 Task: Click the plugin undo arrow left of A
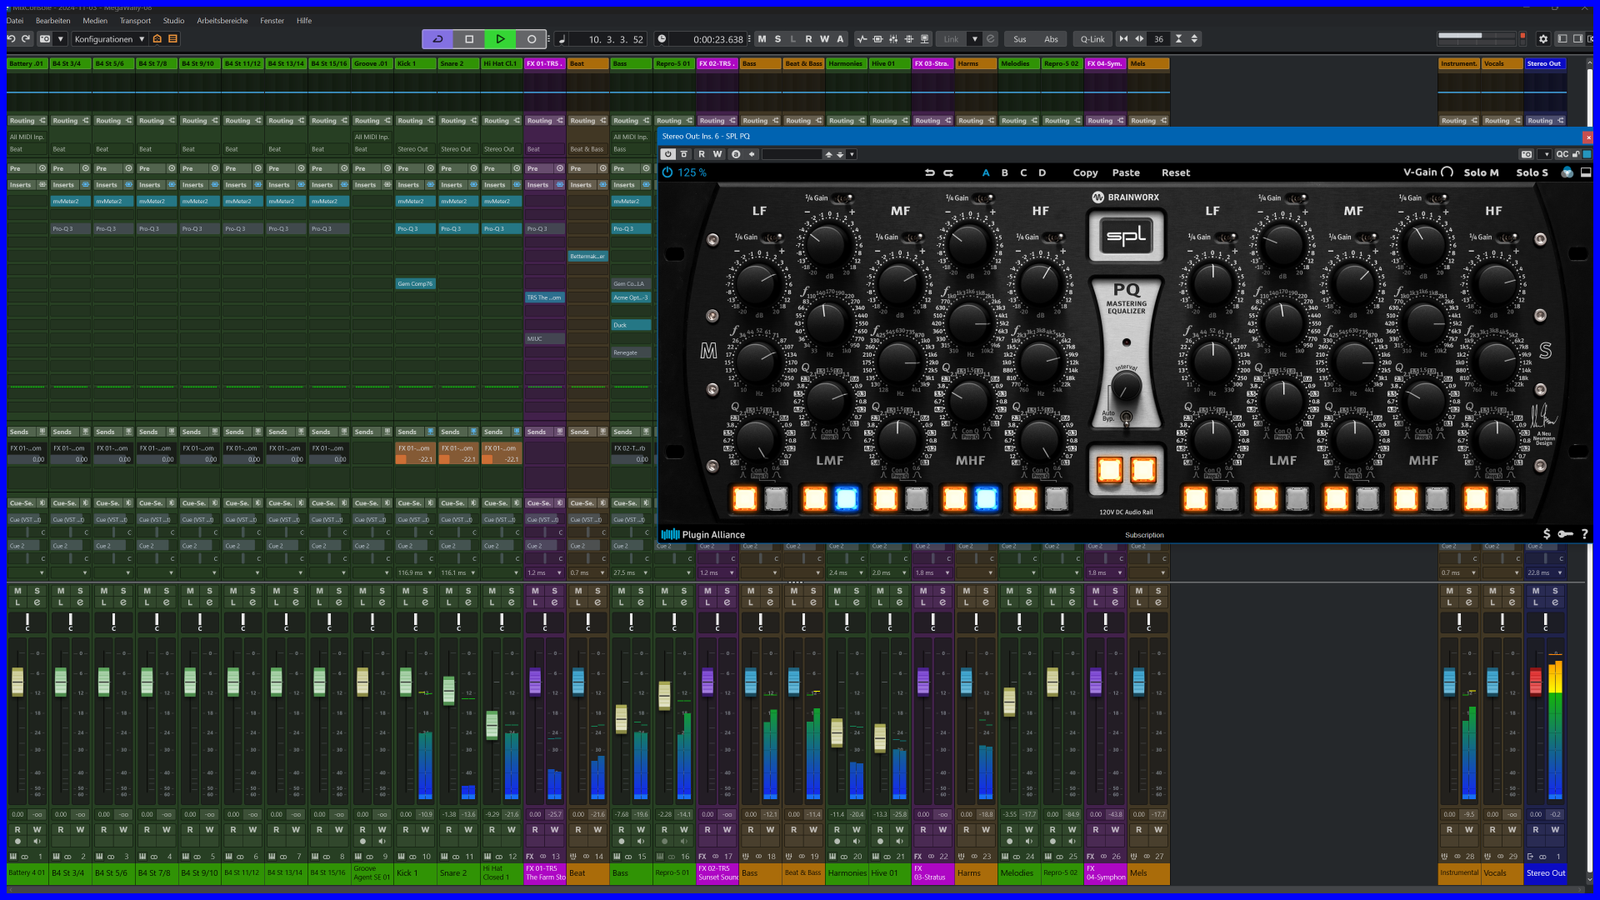[x=930, y=172]
